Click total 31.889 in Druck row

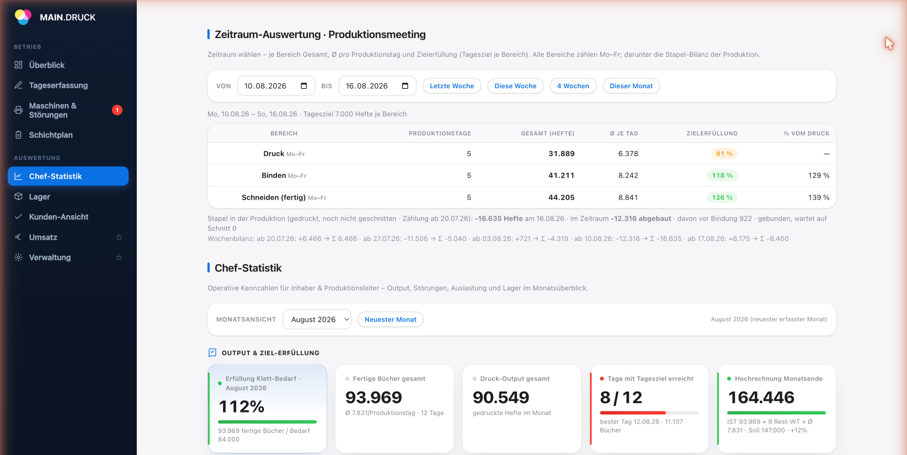561,154
